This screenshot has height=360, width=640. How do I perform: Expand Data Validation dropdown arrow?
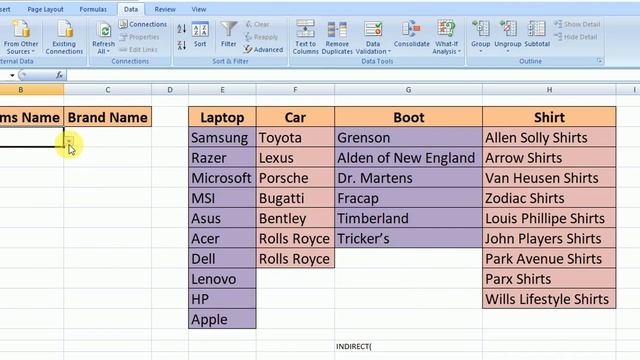pyautogui.click(x=389, y=51)
